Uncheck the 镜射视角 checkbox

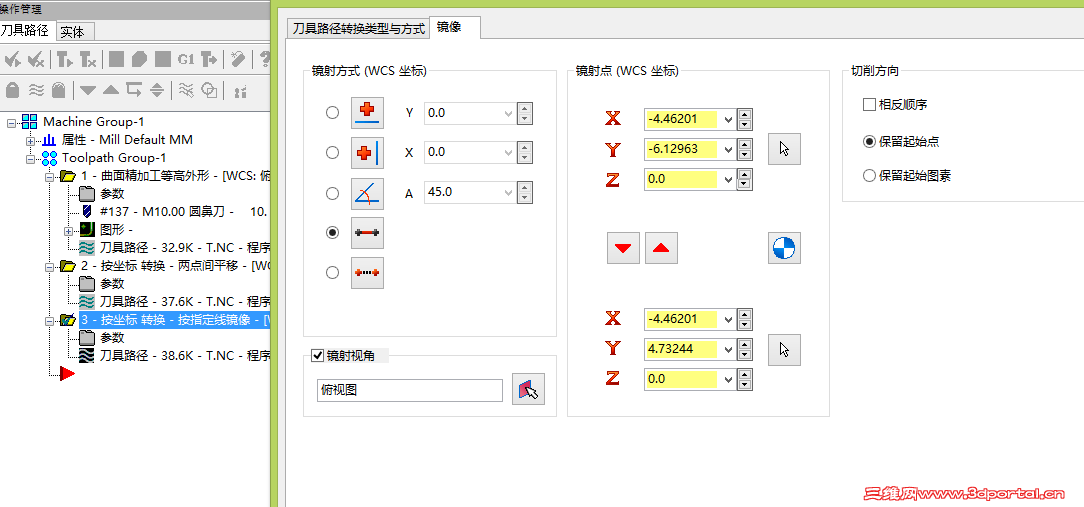pyautogui.click(x=318, y=355)
